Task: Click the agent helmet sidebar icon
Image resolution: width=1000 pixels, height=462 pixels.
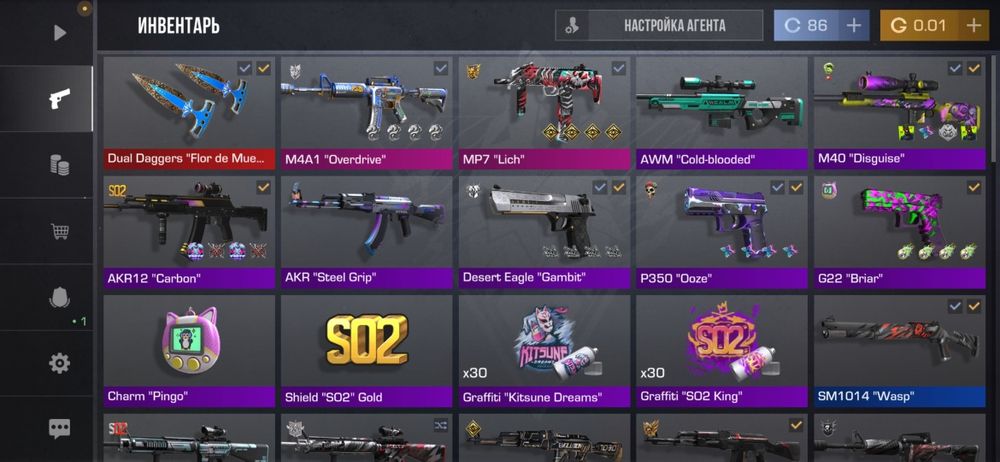Action: 59,297
